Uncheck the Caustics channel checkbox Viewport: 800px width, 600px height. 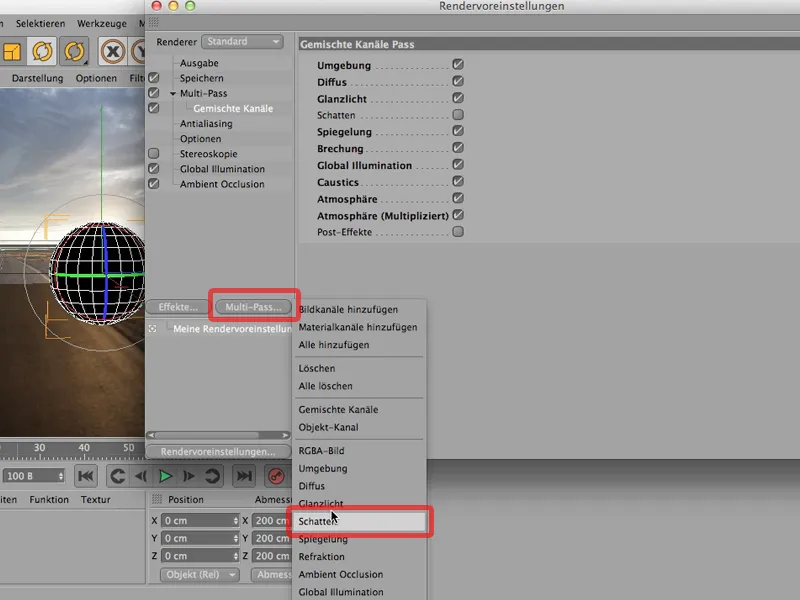point(458,181)
